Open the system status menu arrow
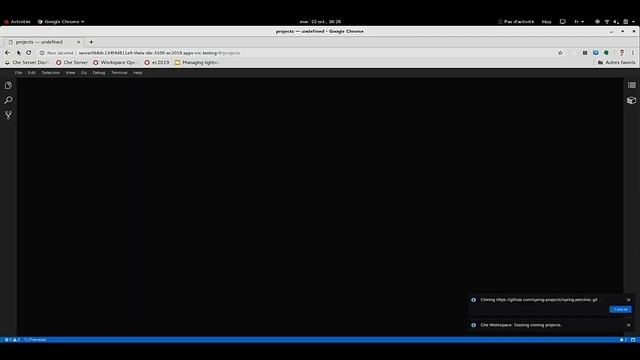This screenshot has width=640, height=360. pos(633,22)
